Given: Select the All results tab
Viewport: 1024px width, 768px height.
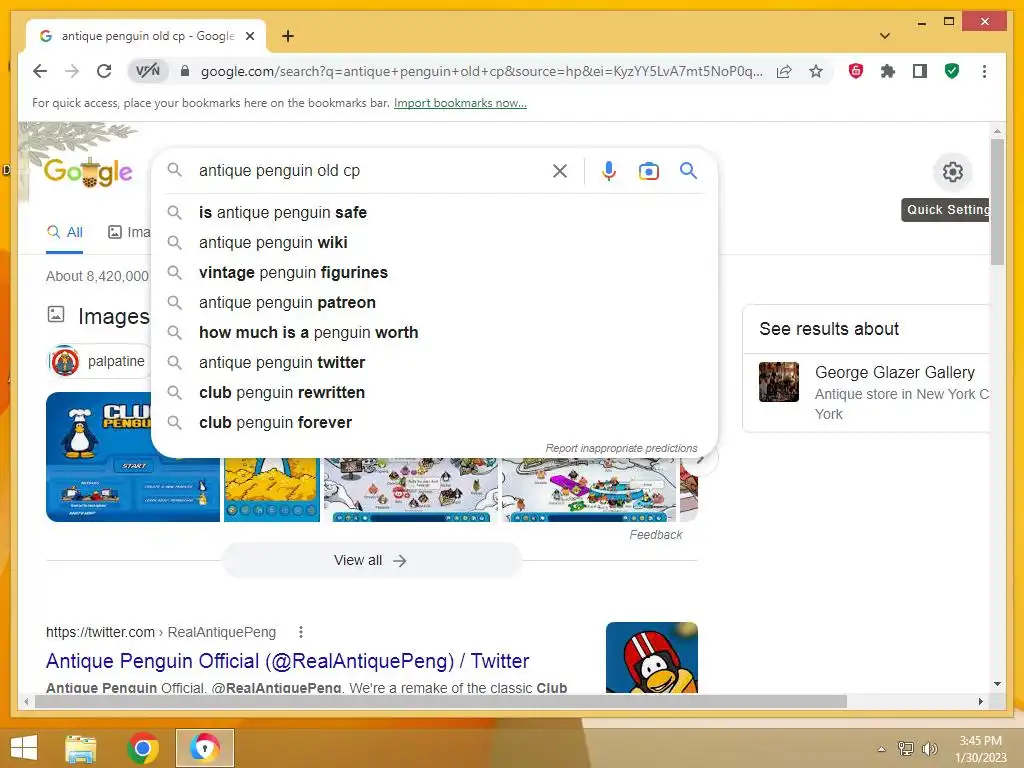Looking at the screenshot, I should pos(65,232).
